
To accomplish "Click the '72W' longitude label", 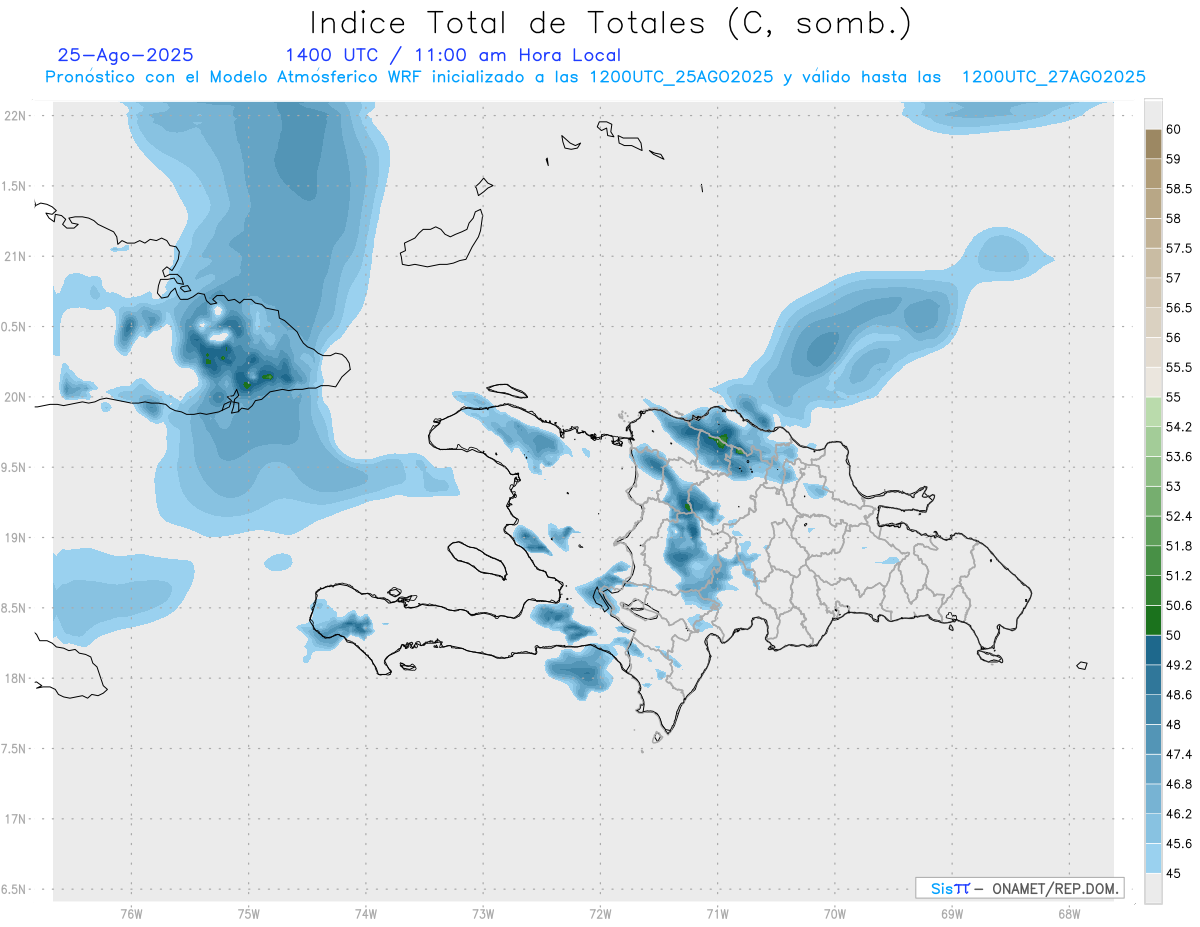I will (x=600, y=914).
